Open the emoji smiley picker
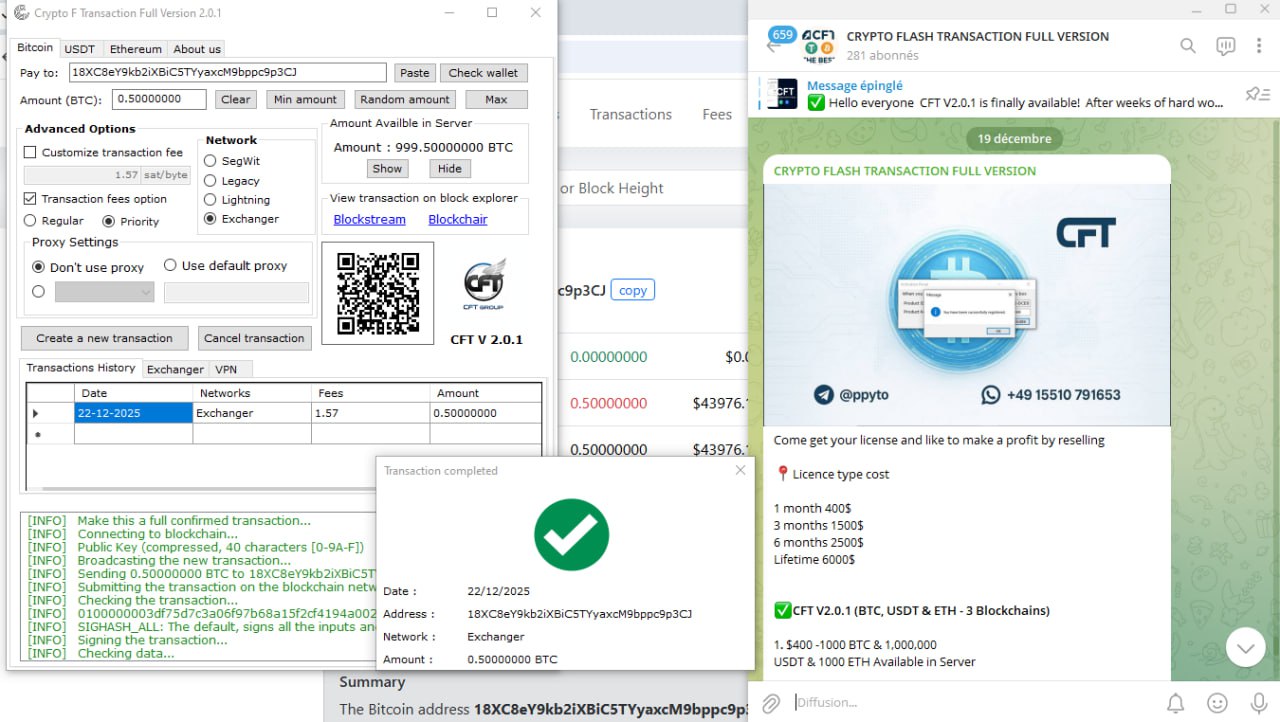The width and height of the screenshot is (1280, 722). tap(1217, 703)
